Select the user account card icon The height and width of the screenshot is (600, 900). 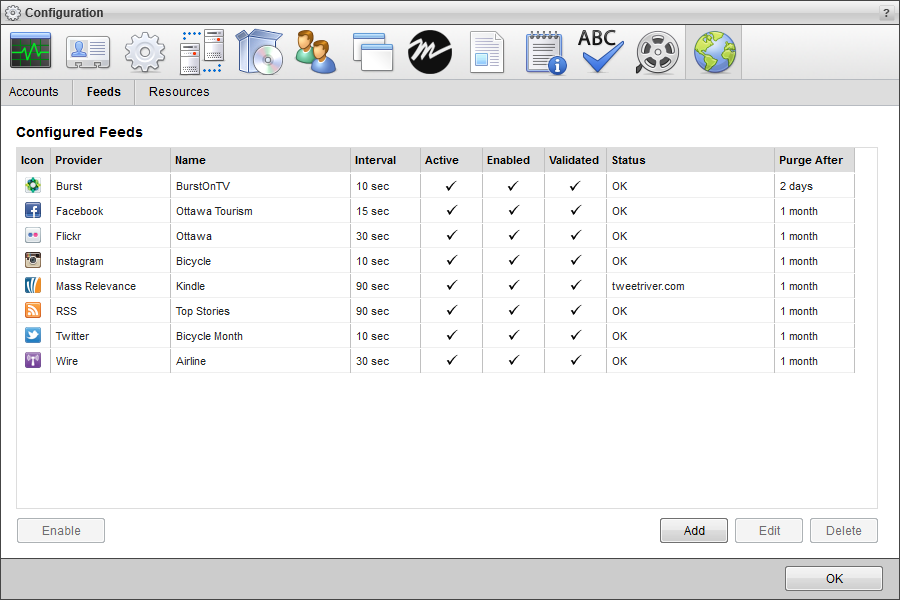click(x=87, y=51)
